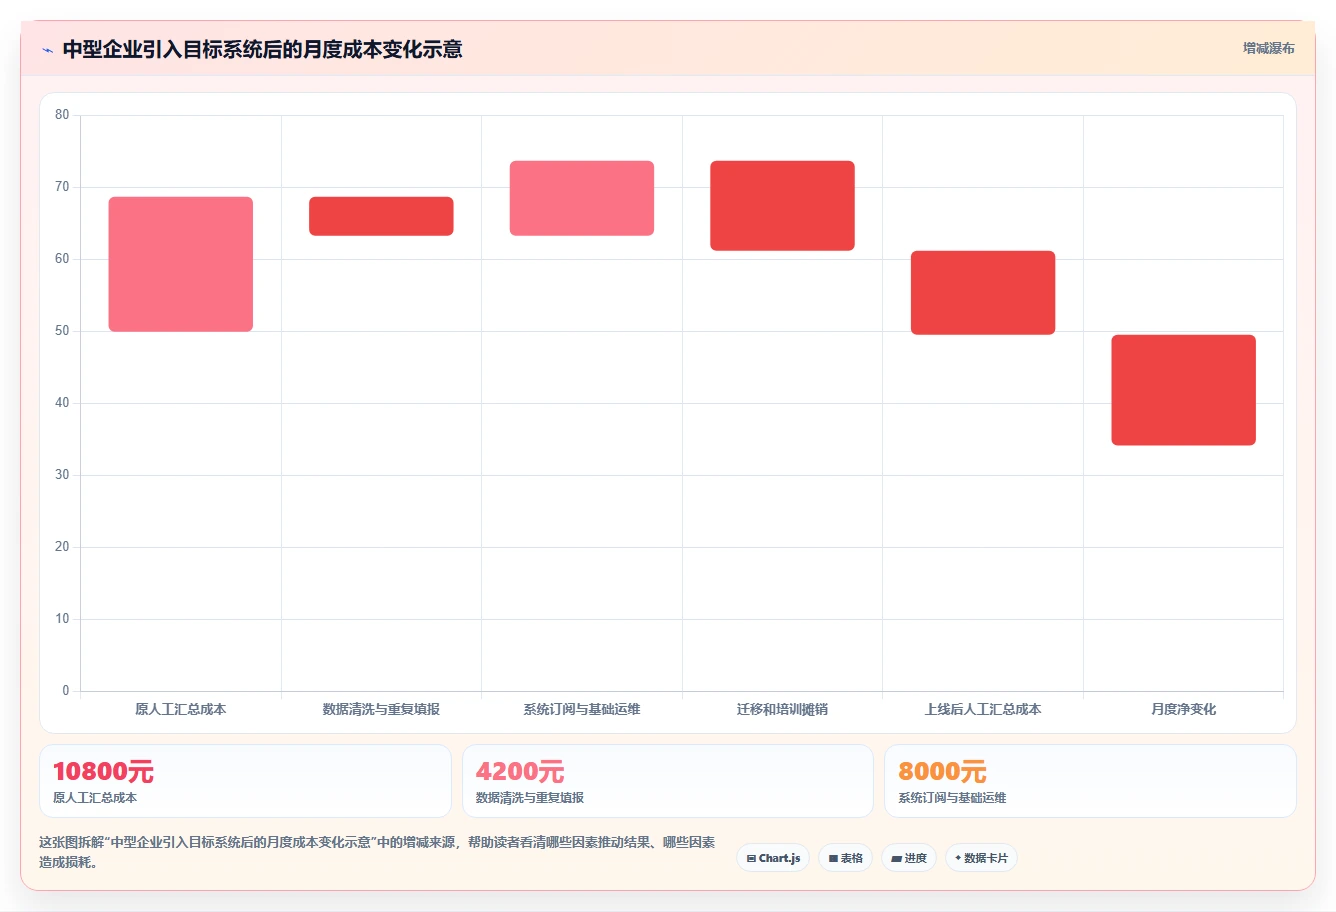Click the 迁移和培训摊销 waterfall bar
This screenshot has height=912, width=1336.
[782, 206]
